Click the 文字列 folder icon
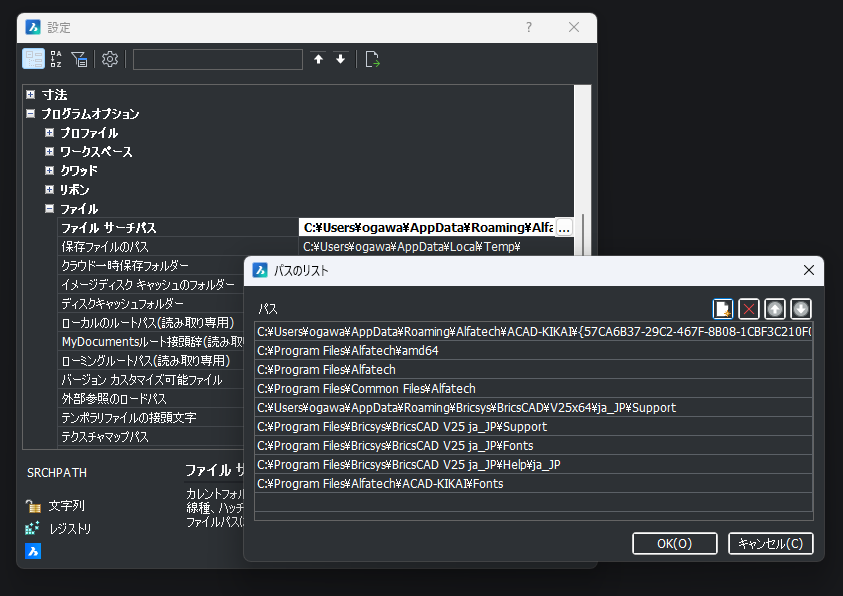The image size is (843, 596). (33, 506)
